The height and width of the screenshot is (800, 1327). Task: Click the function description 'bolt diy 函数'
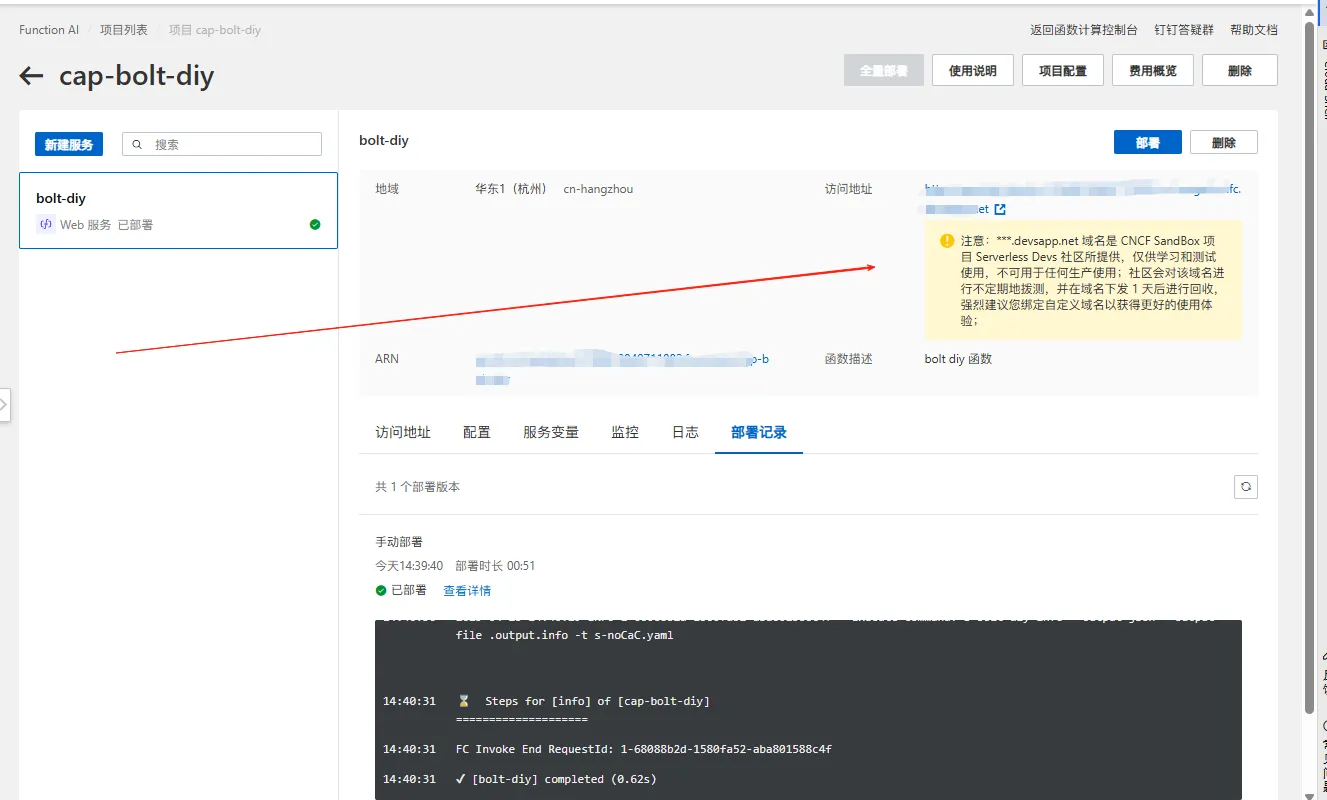pos(958,359)
